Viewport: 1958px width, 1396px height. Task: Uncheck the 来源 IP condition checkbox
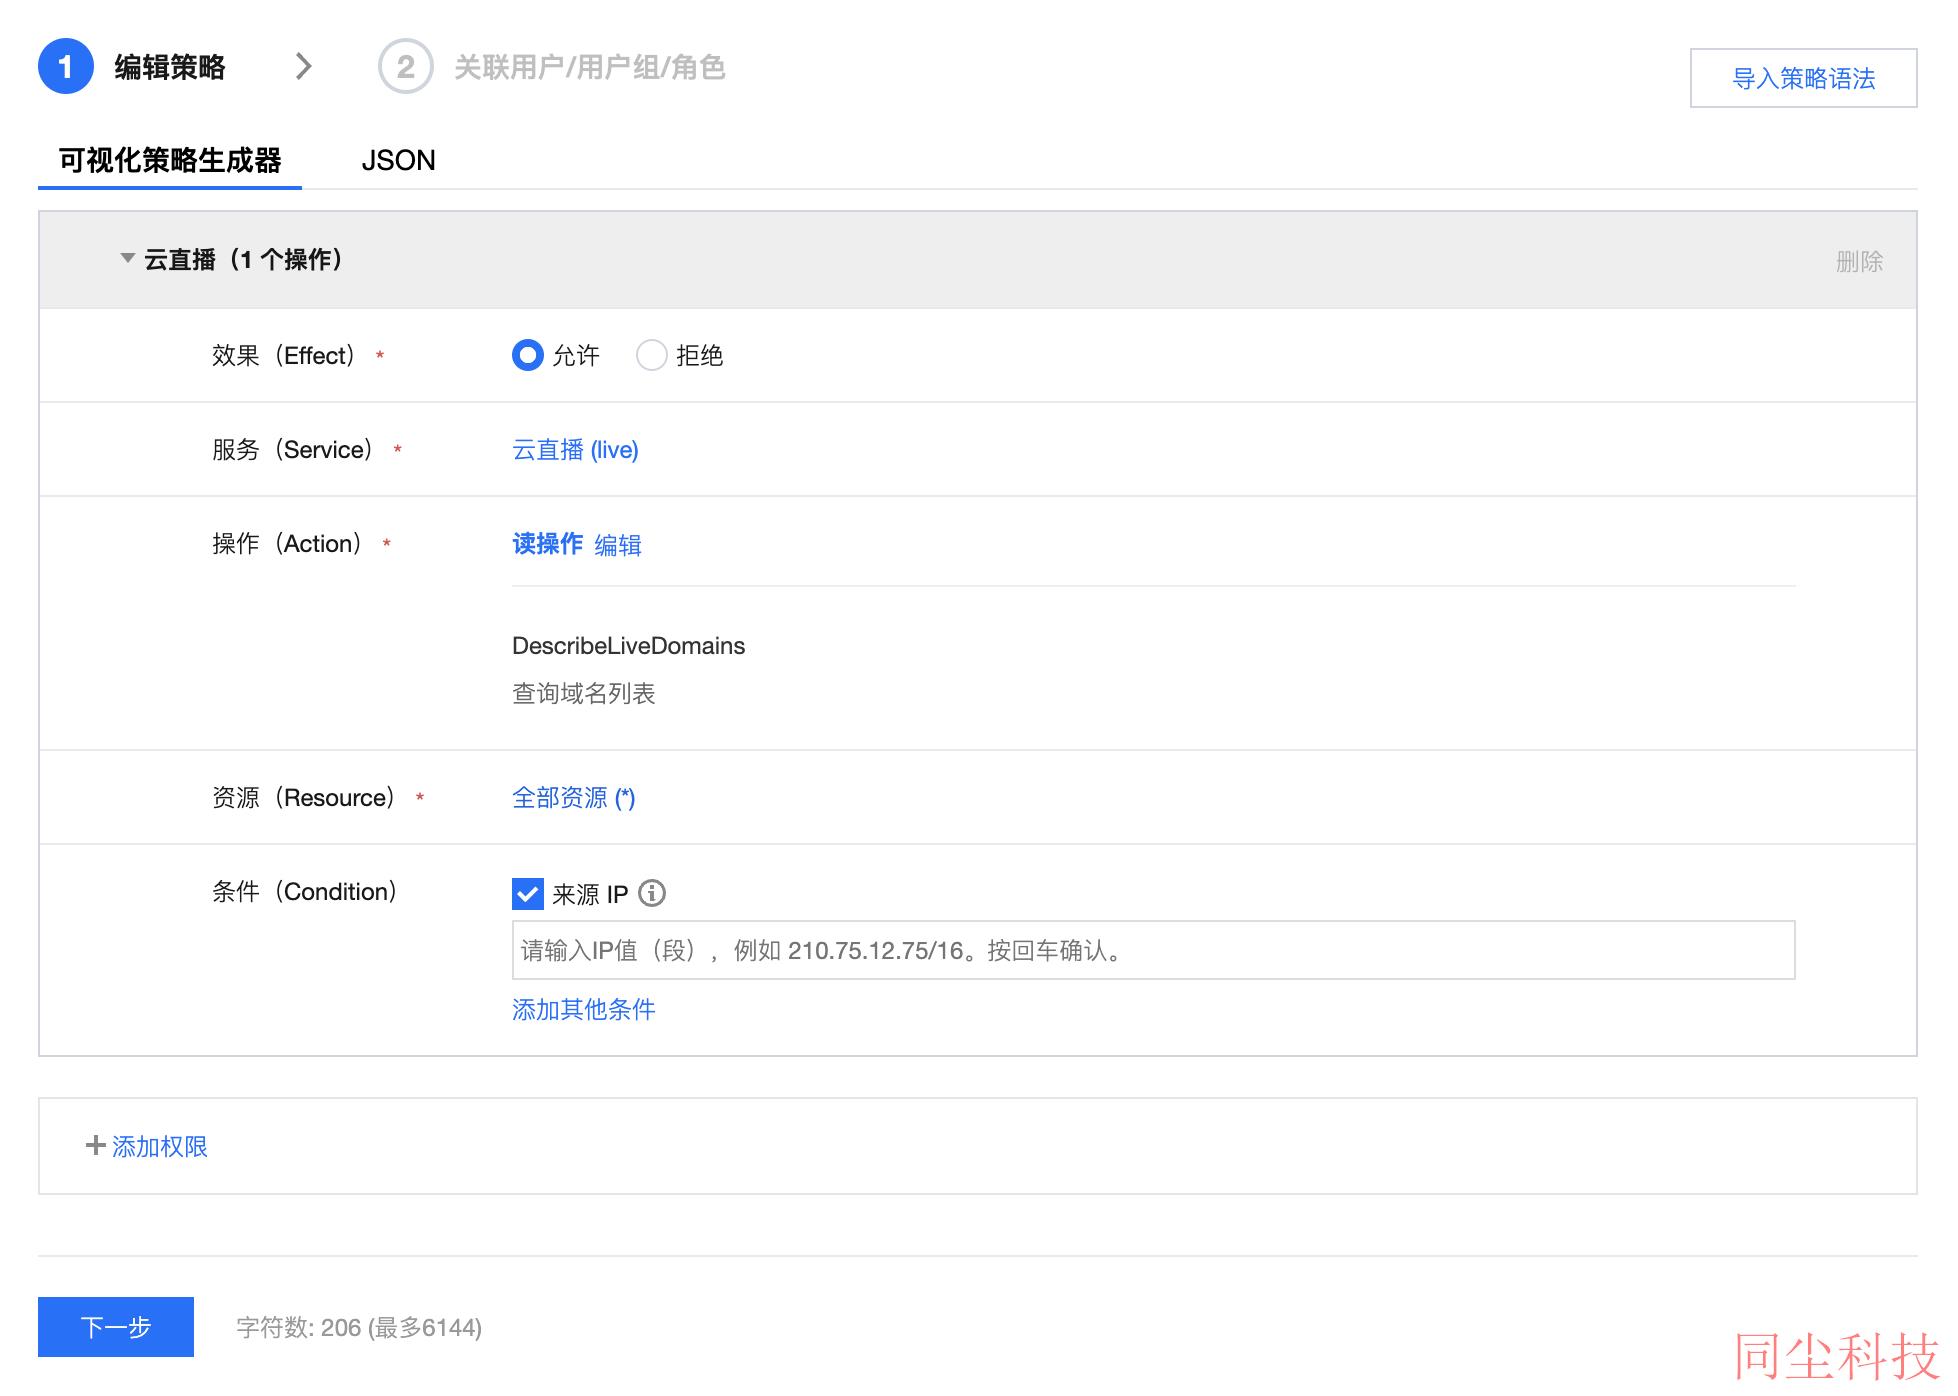pyautogui.click(x=527, y=893)
